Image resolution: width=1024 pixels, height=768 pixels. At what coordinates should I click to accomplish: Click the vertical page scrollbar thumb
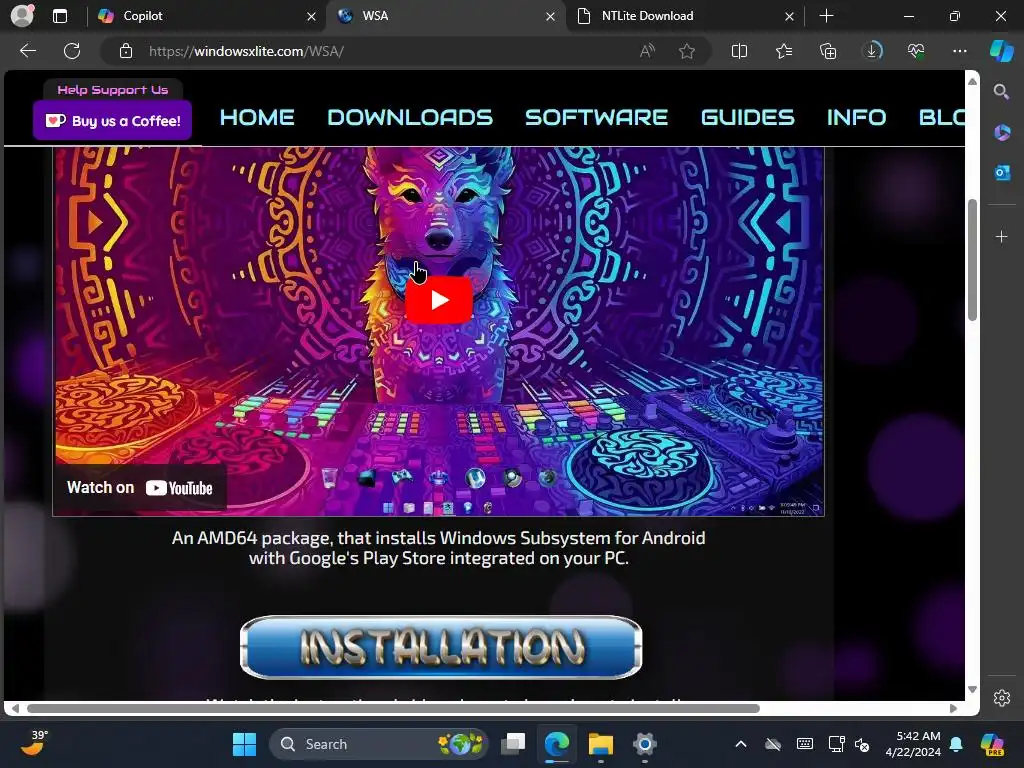972,260
